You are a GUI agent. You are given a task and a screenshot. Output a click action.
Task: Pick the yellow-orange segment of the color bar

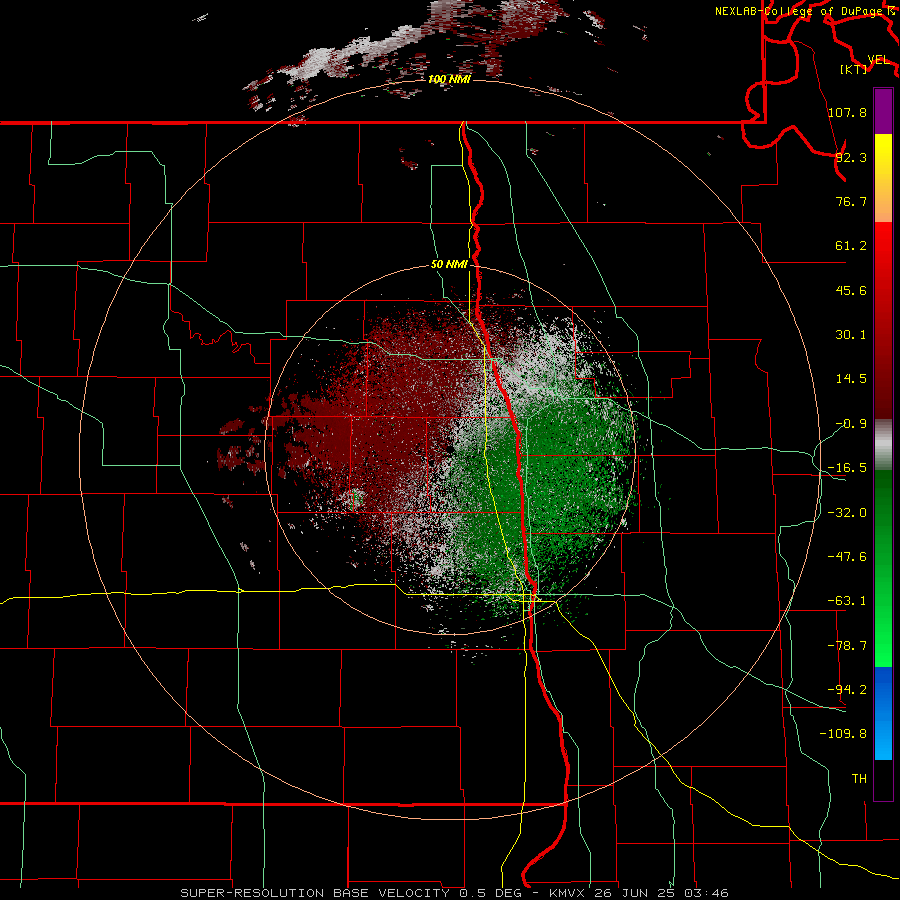click(883, 178)
